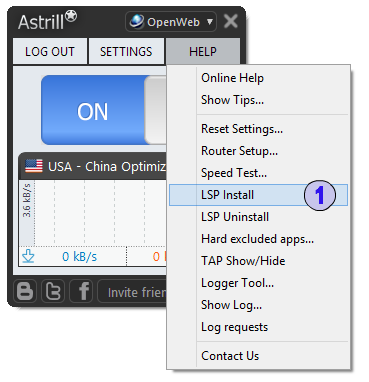Screen dimensions: 369x382
Task: Open the Facebook share icon
Action: coord(81,291)
